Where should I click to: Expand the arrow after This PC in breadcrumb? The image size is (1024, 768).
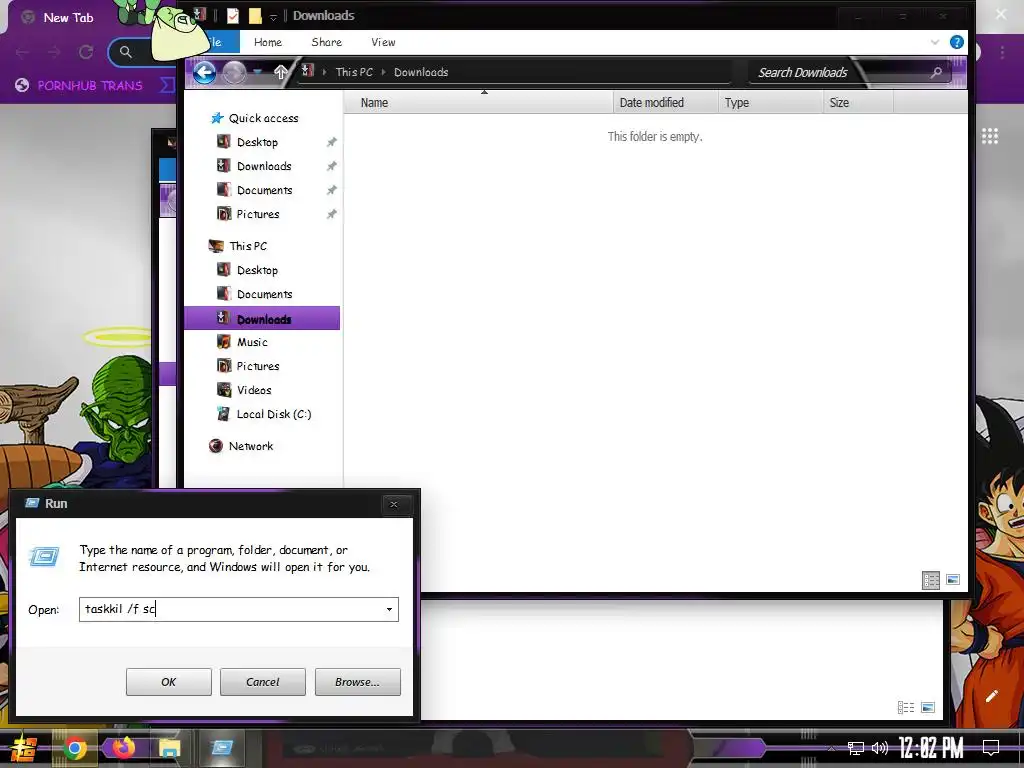pos(383,72)
